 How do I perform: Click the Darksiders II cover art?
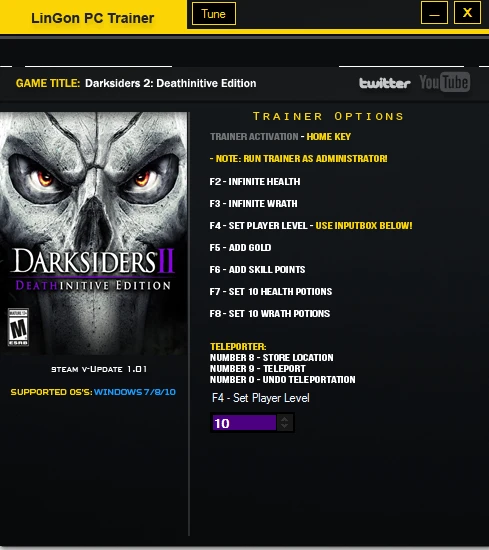[93, 233]
